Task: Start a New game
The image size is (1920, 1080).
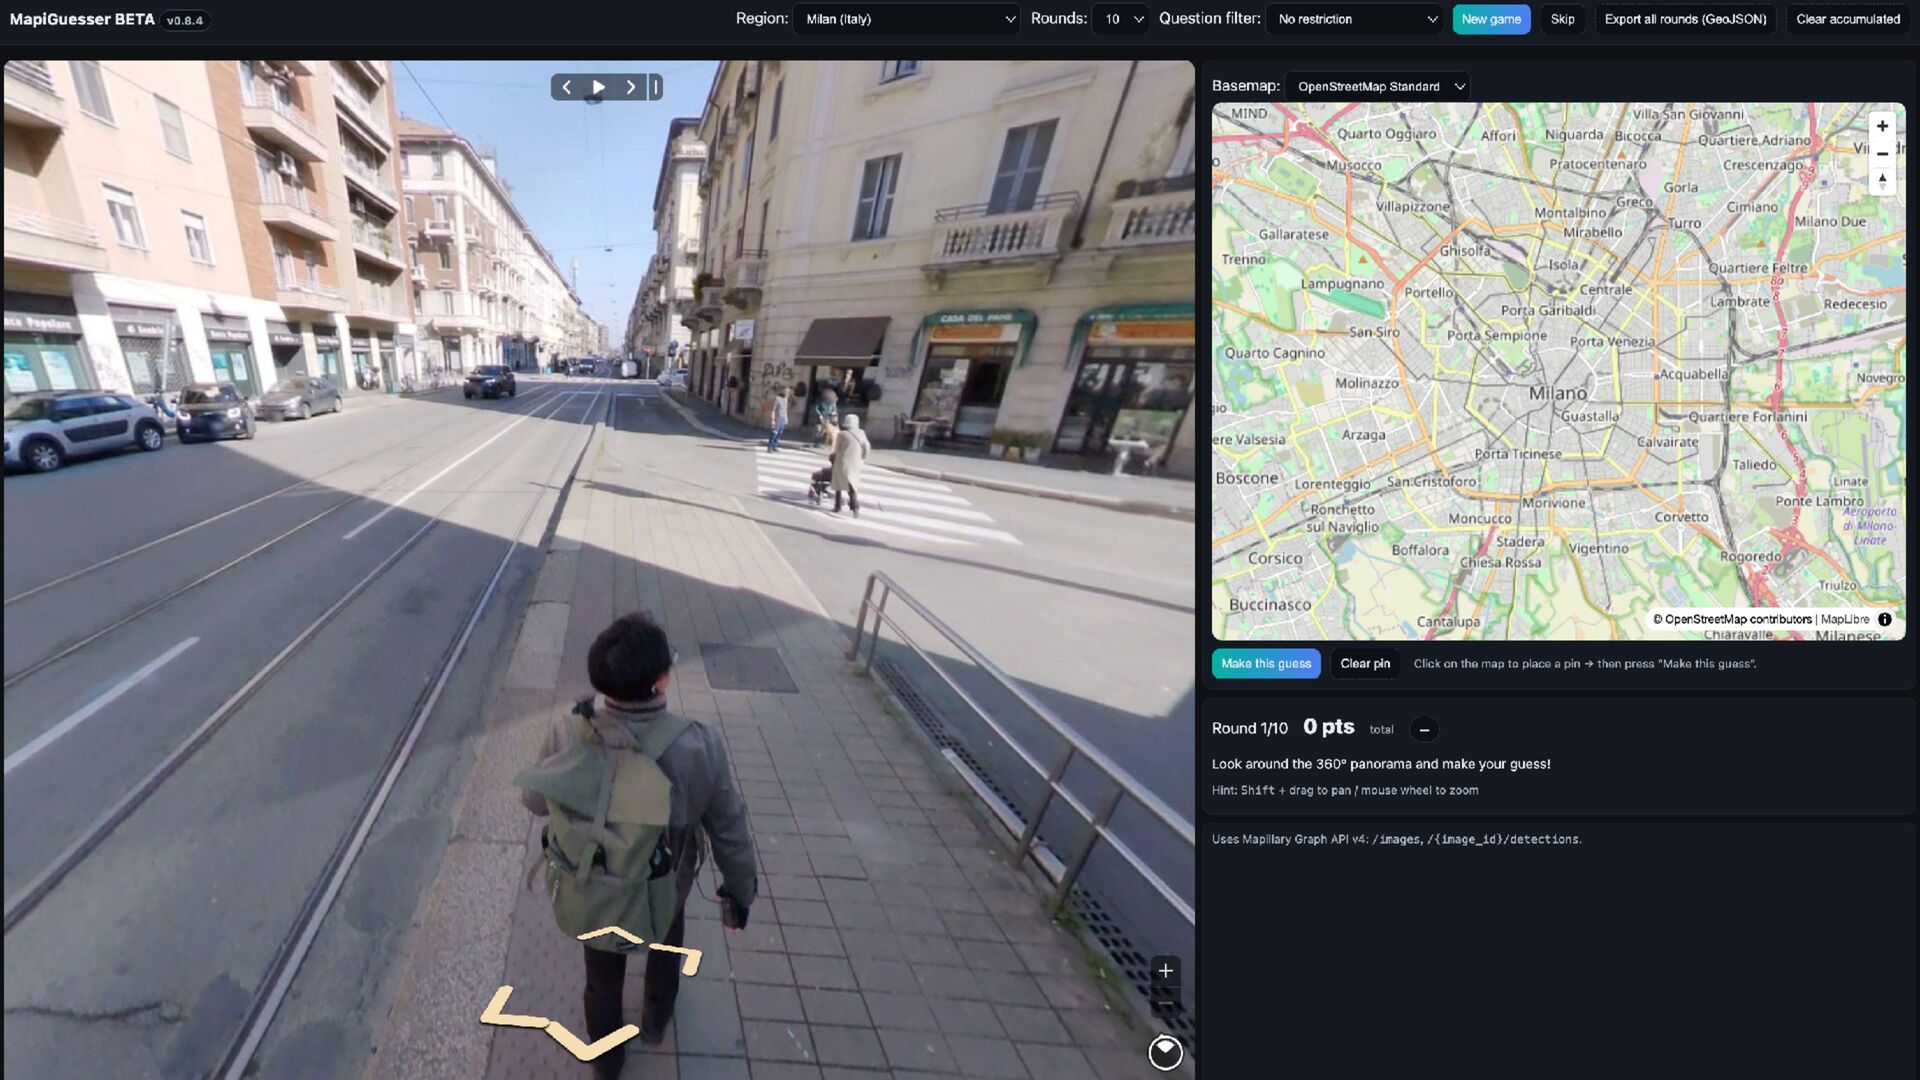Action: tap(1490, 19)
